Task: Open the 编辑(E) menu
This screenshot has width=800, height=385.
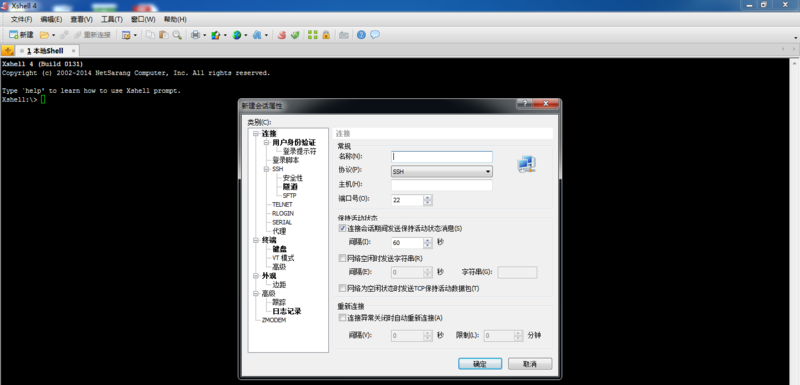Action: pos(52,19)
